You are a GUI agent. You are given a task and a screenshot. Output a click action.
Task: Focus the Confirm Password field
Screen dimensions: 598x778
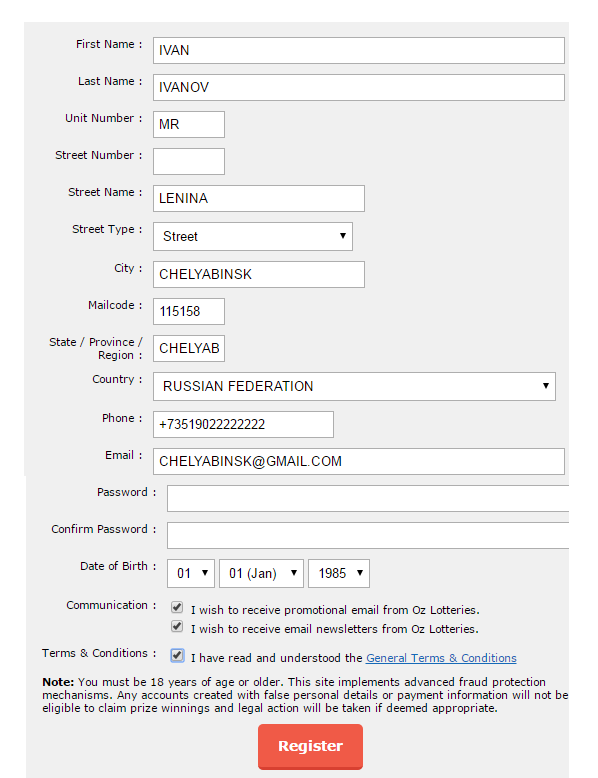click(368, 535)
